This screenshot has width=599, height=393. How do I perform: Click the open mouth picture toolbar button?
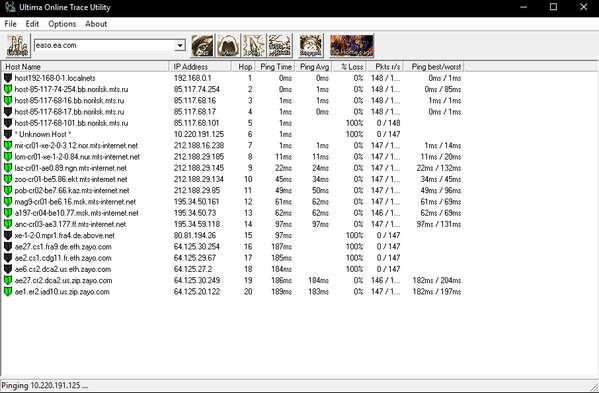[x=228, y=46]
